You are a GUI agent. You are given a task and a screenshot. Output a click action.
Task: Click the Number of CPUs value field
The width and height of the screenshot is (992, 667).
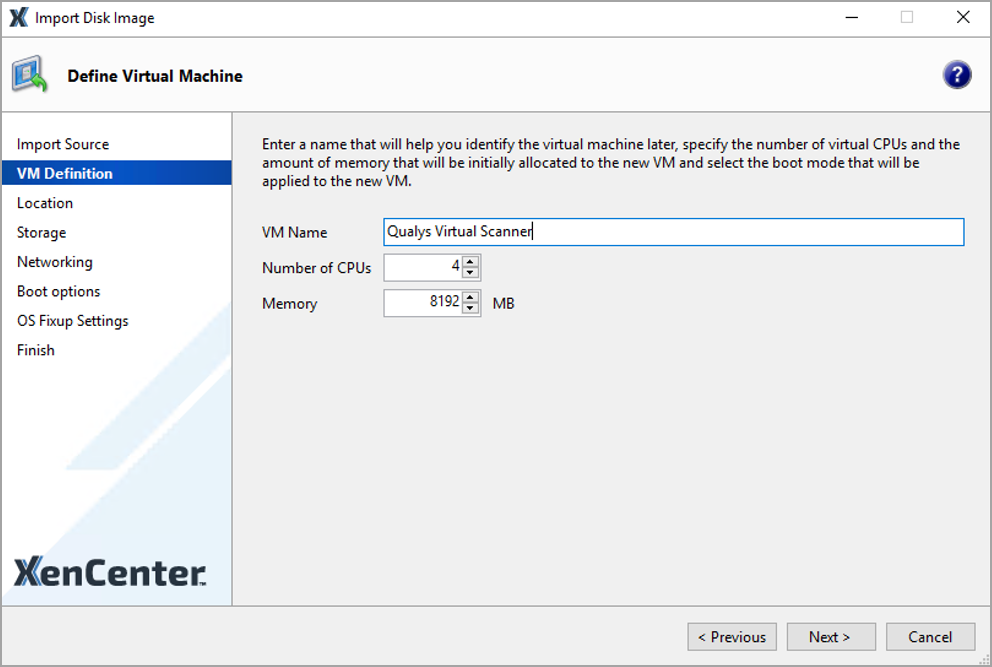pos(423,267)
